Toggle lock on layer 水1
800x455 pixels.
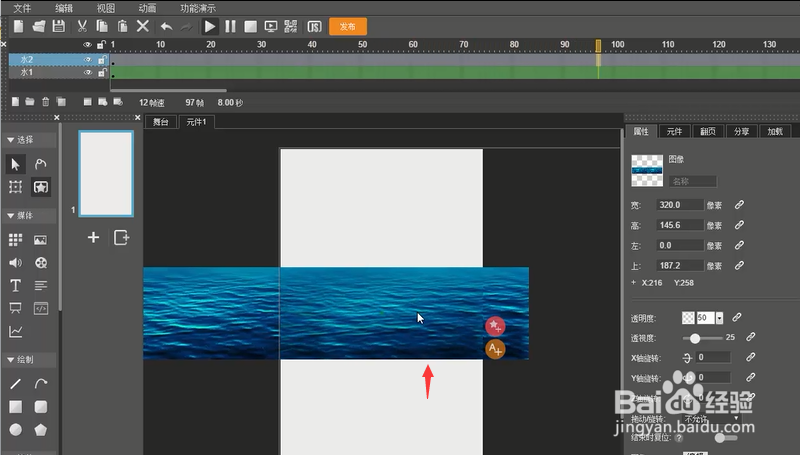(x=102, y=72)
